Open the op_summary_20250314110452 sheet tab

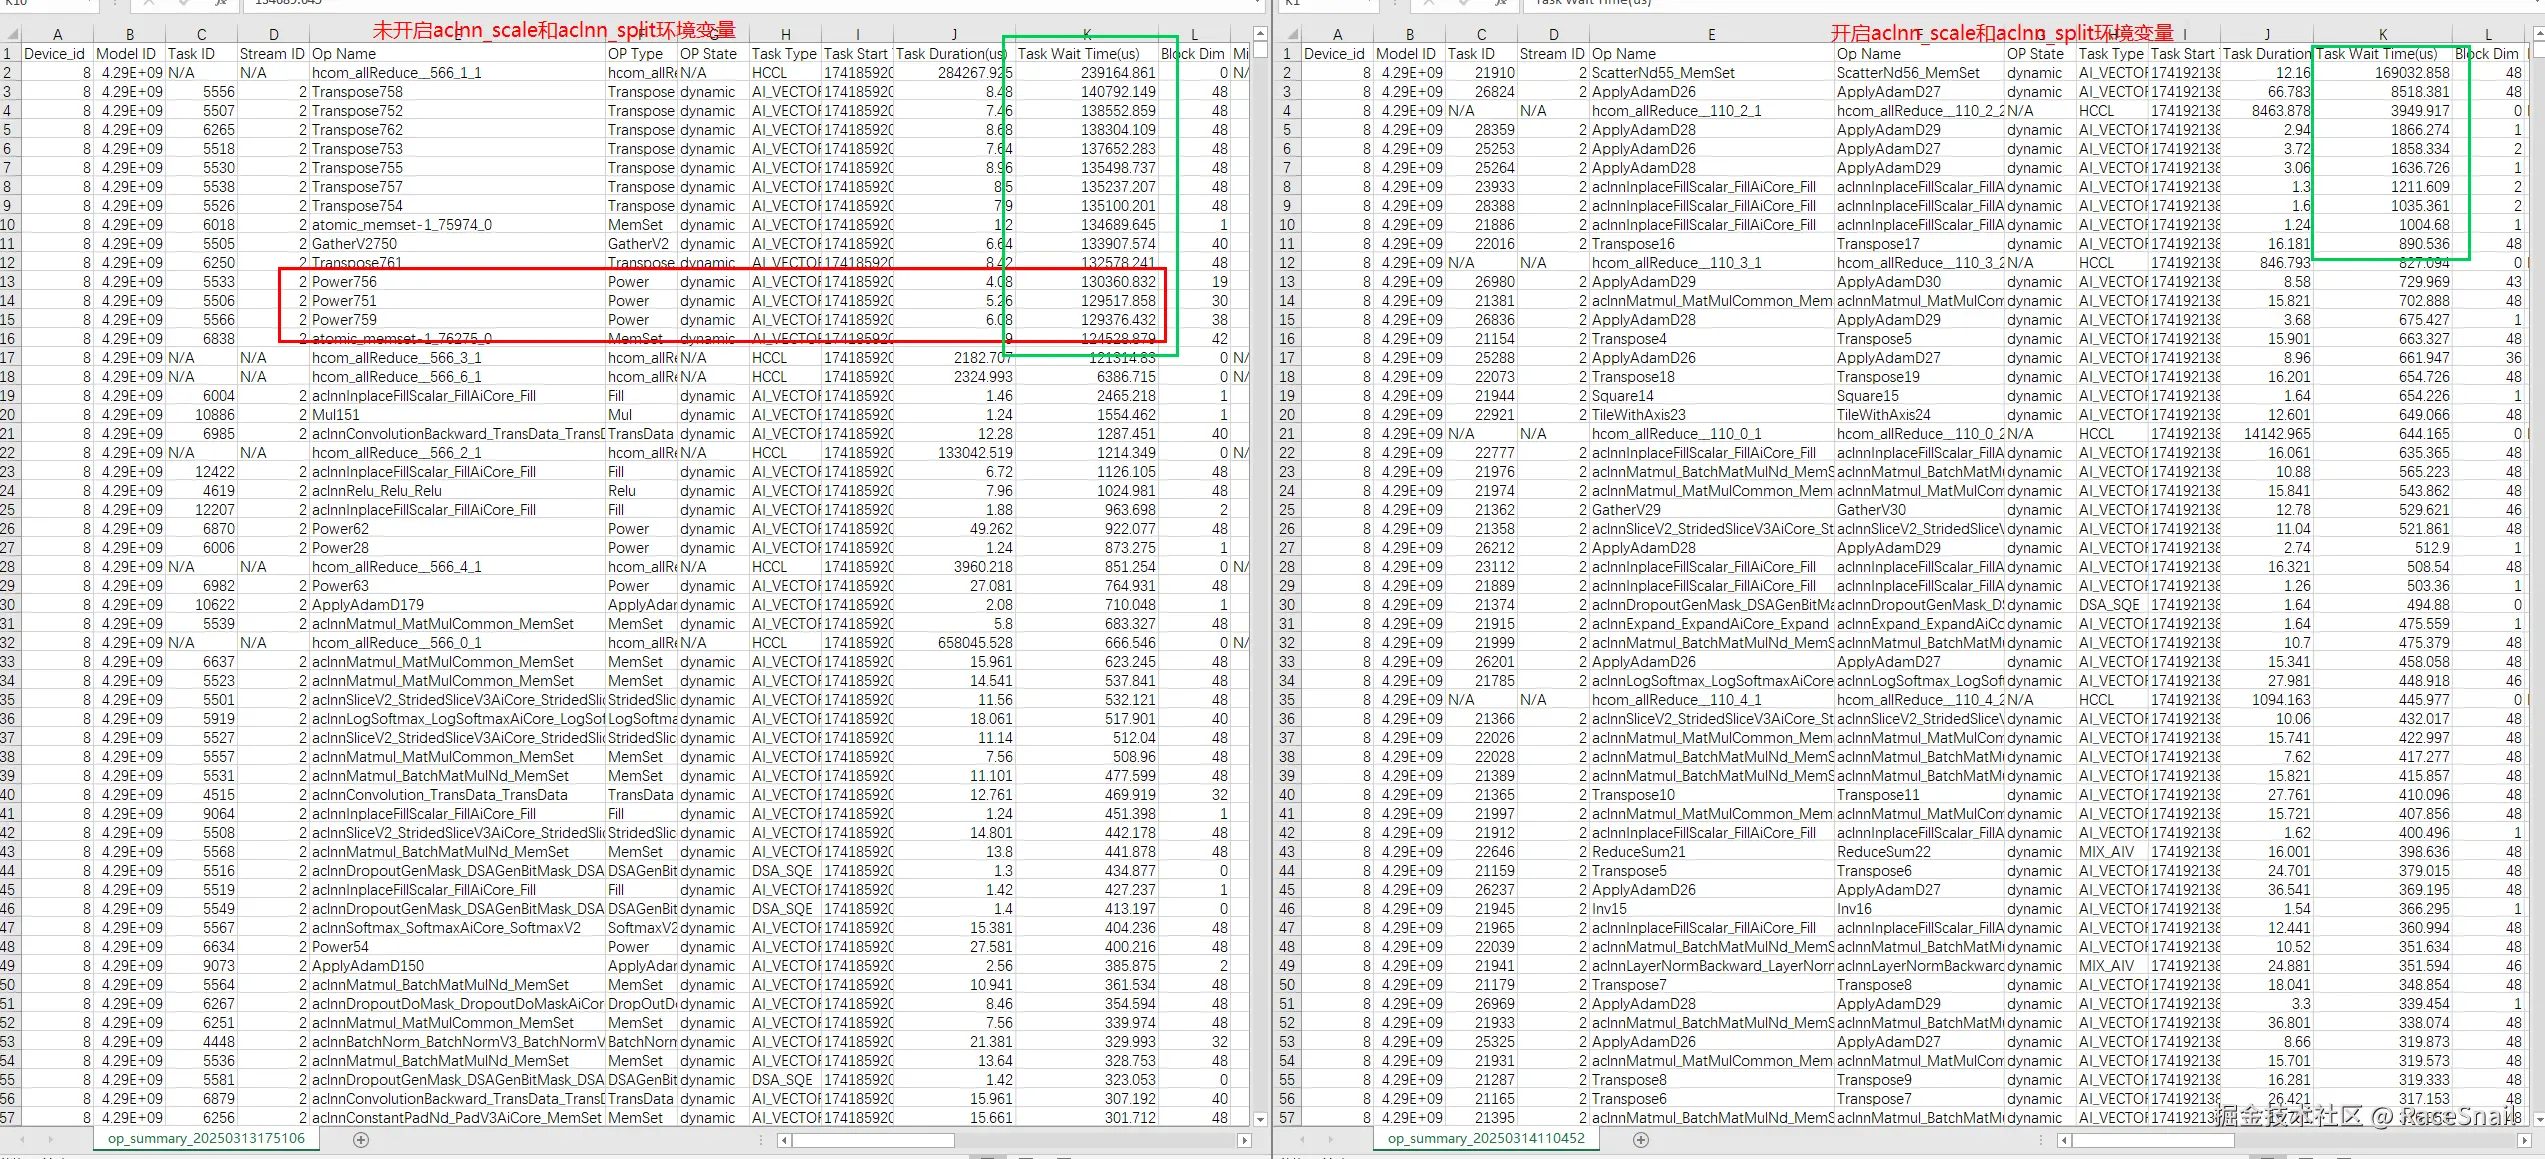point(1486,1139)
